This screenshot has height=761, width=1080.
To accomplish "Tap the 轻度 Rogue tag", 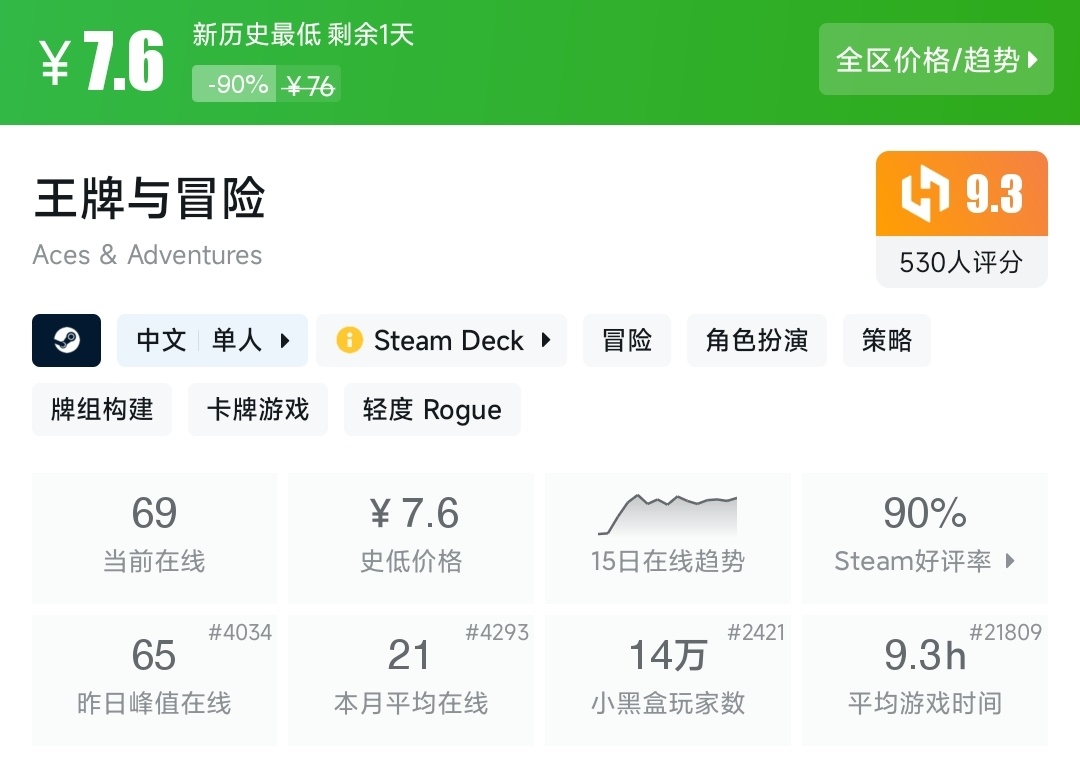I will tap(432, 409).
